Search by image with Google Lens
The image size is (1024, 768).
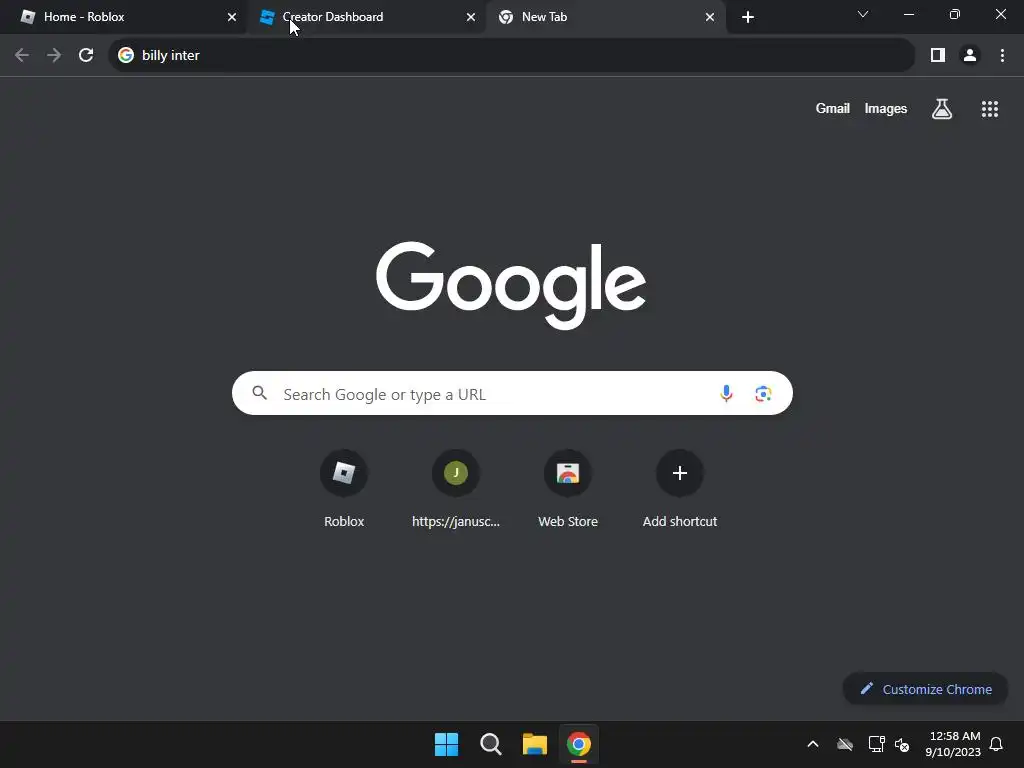[763, 393]
